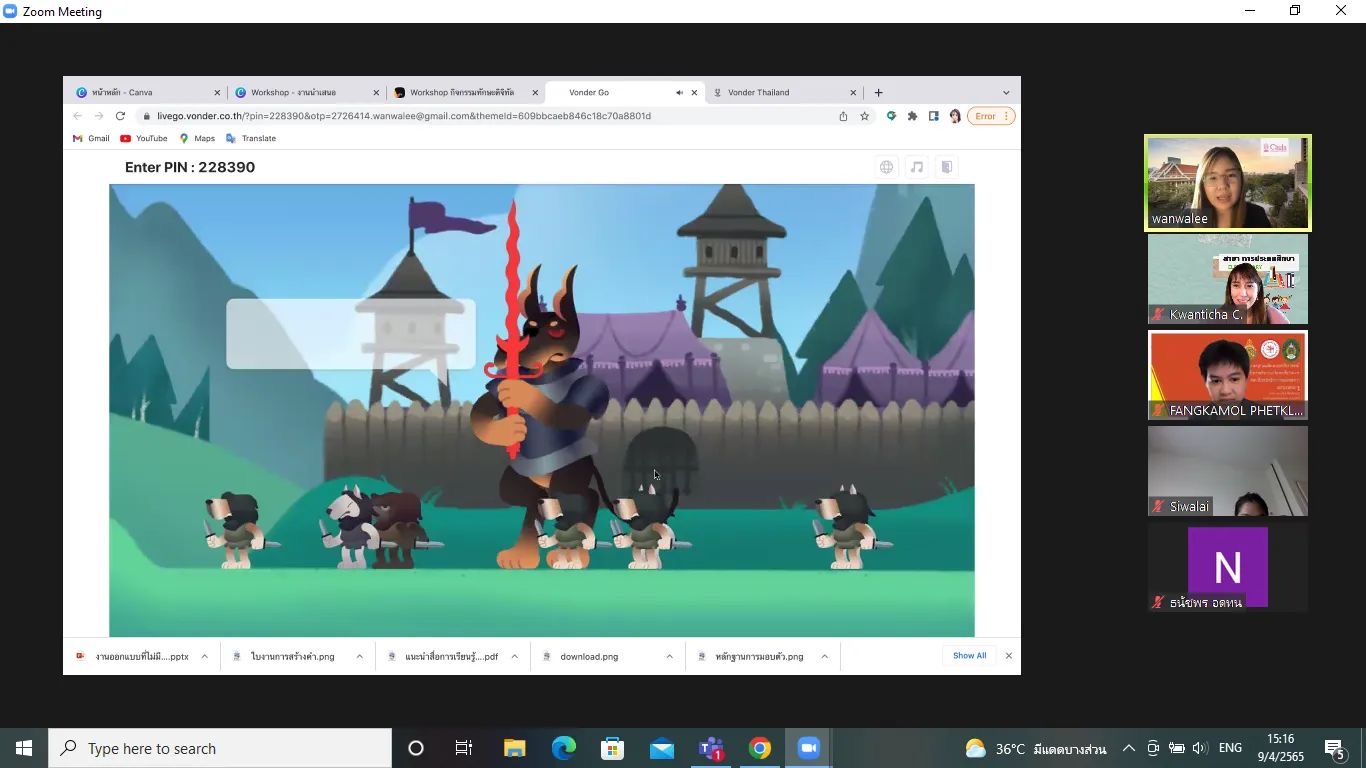Image resolution: width=1366 pixels, height=768 pixels.
Task: Open the YouTube bookmark
Action: point(144,138)
